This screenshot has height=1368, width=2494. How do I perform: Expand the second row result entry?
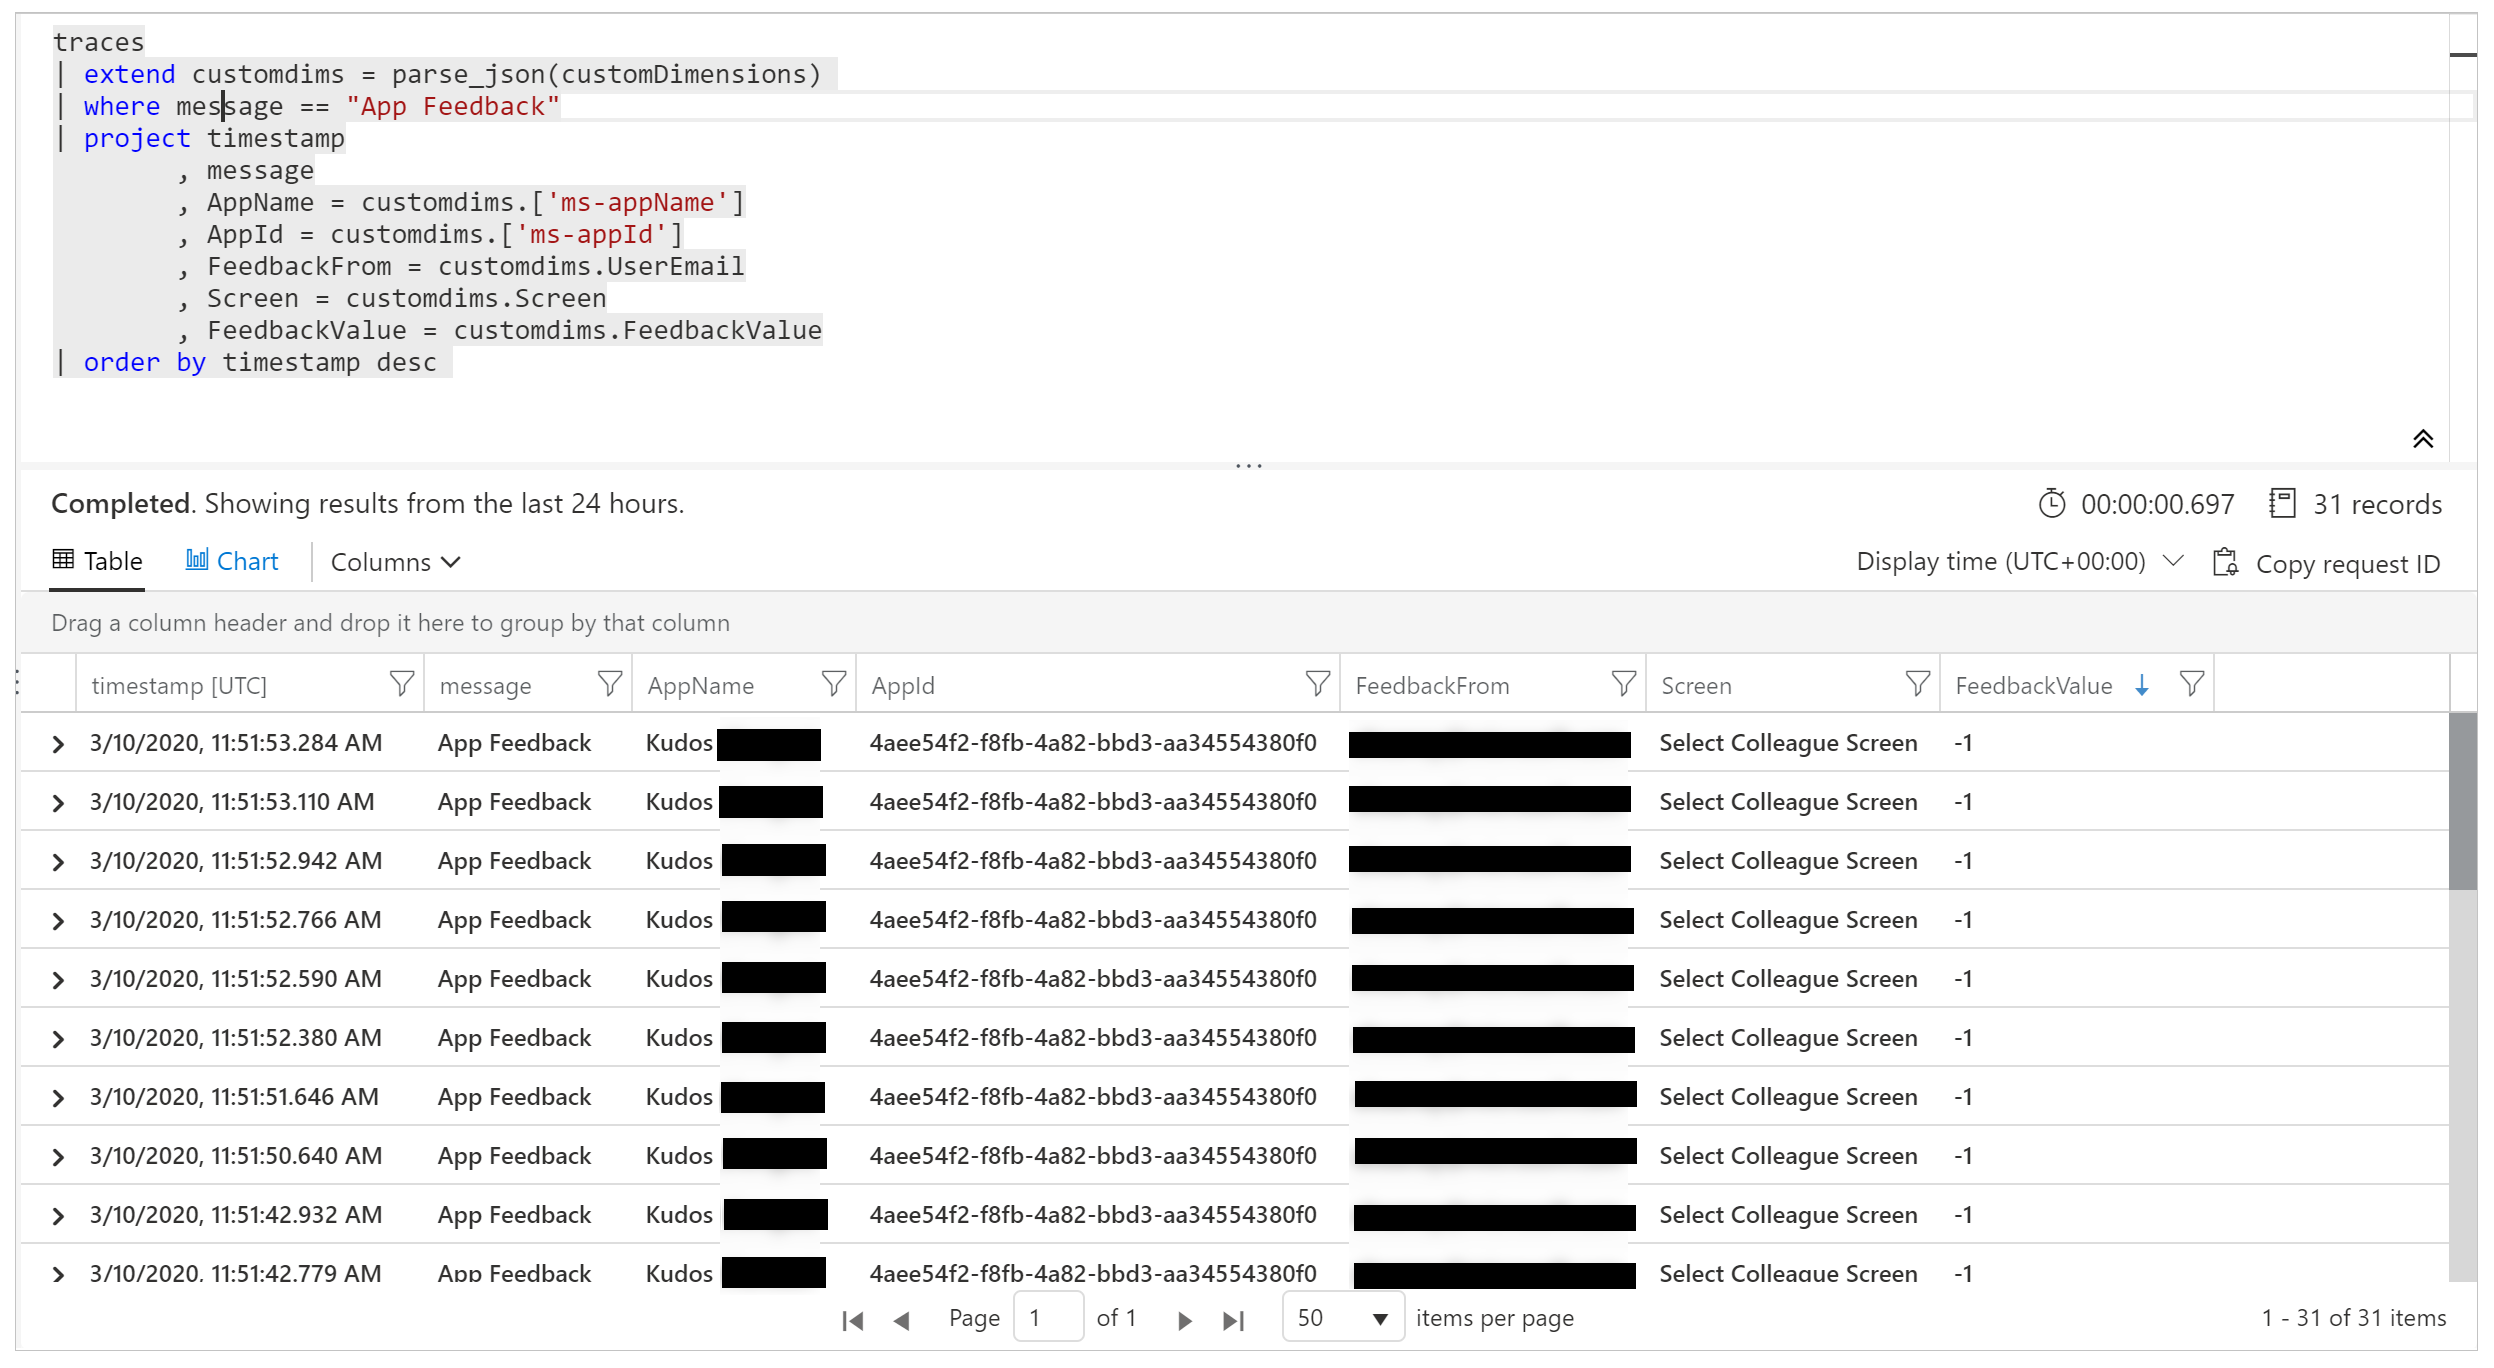point(59,800)
